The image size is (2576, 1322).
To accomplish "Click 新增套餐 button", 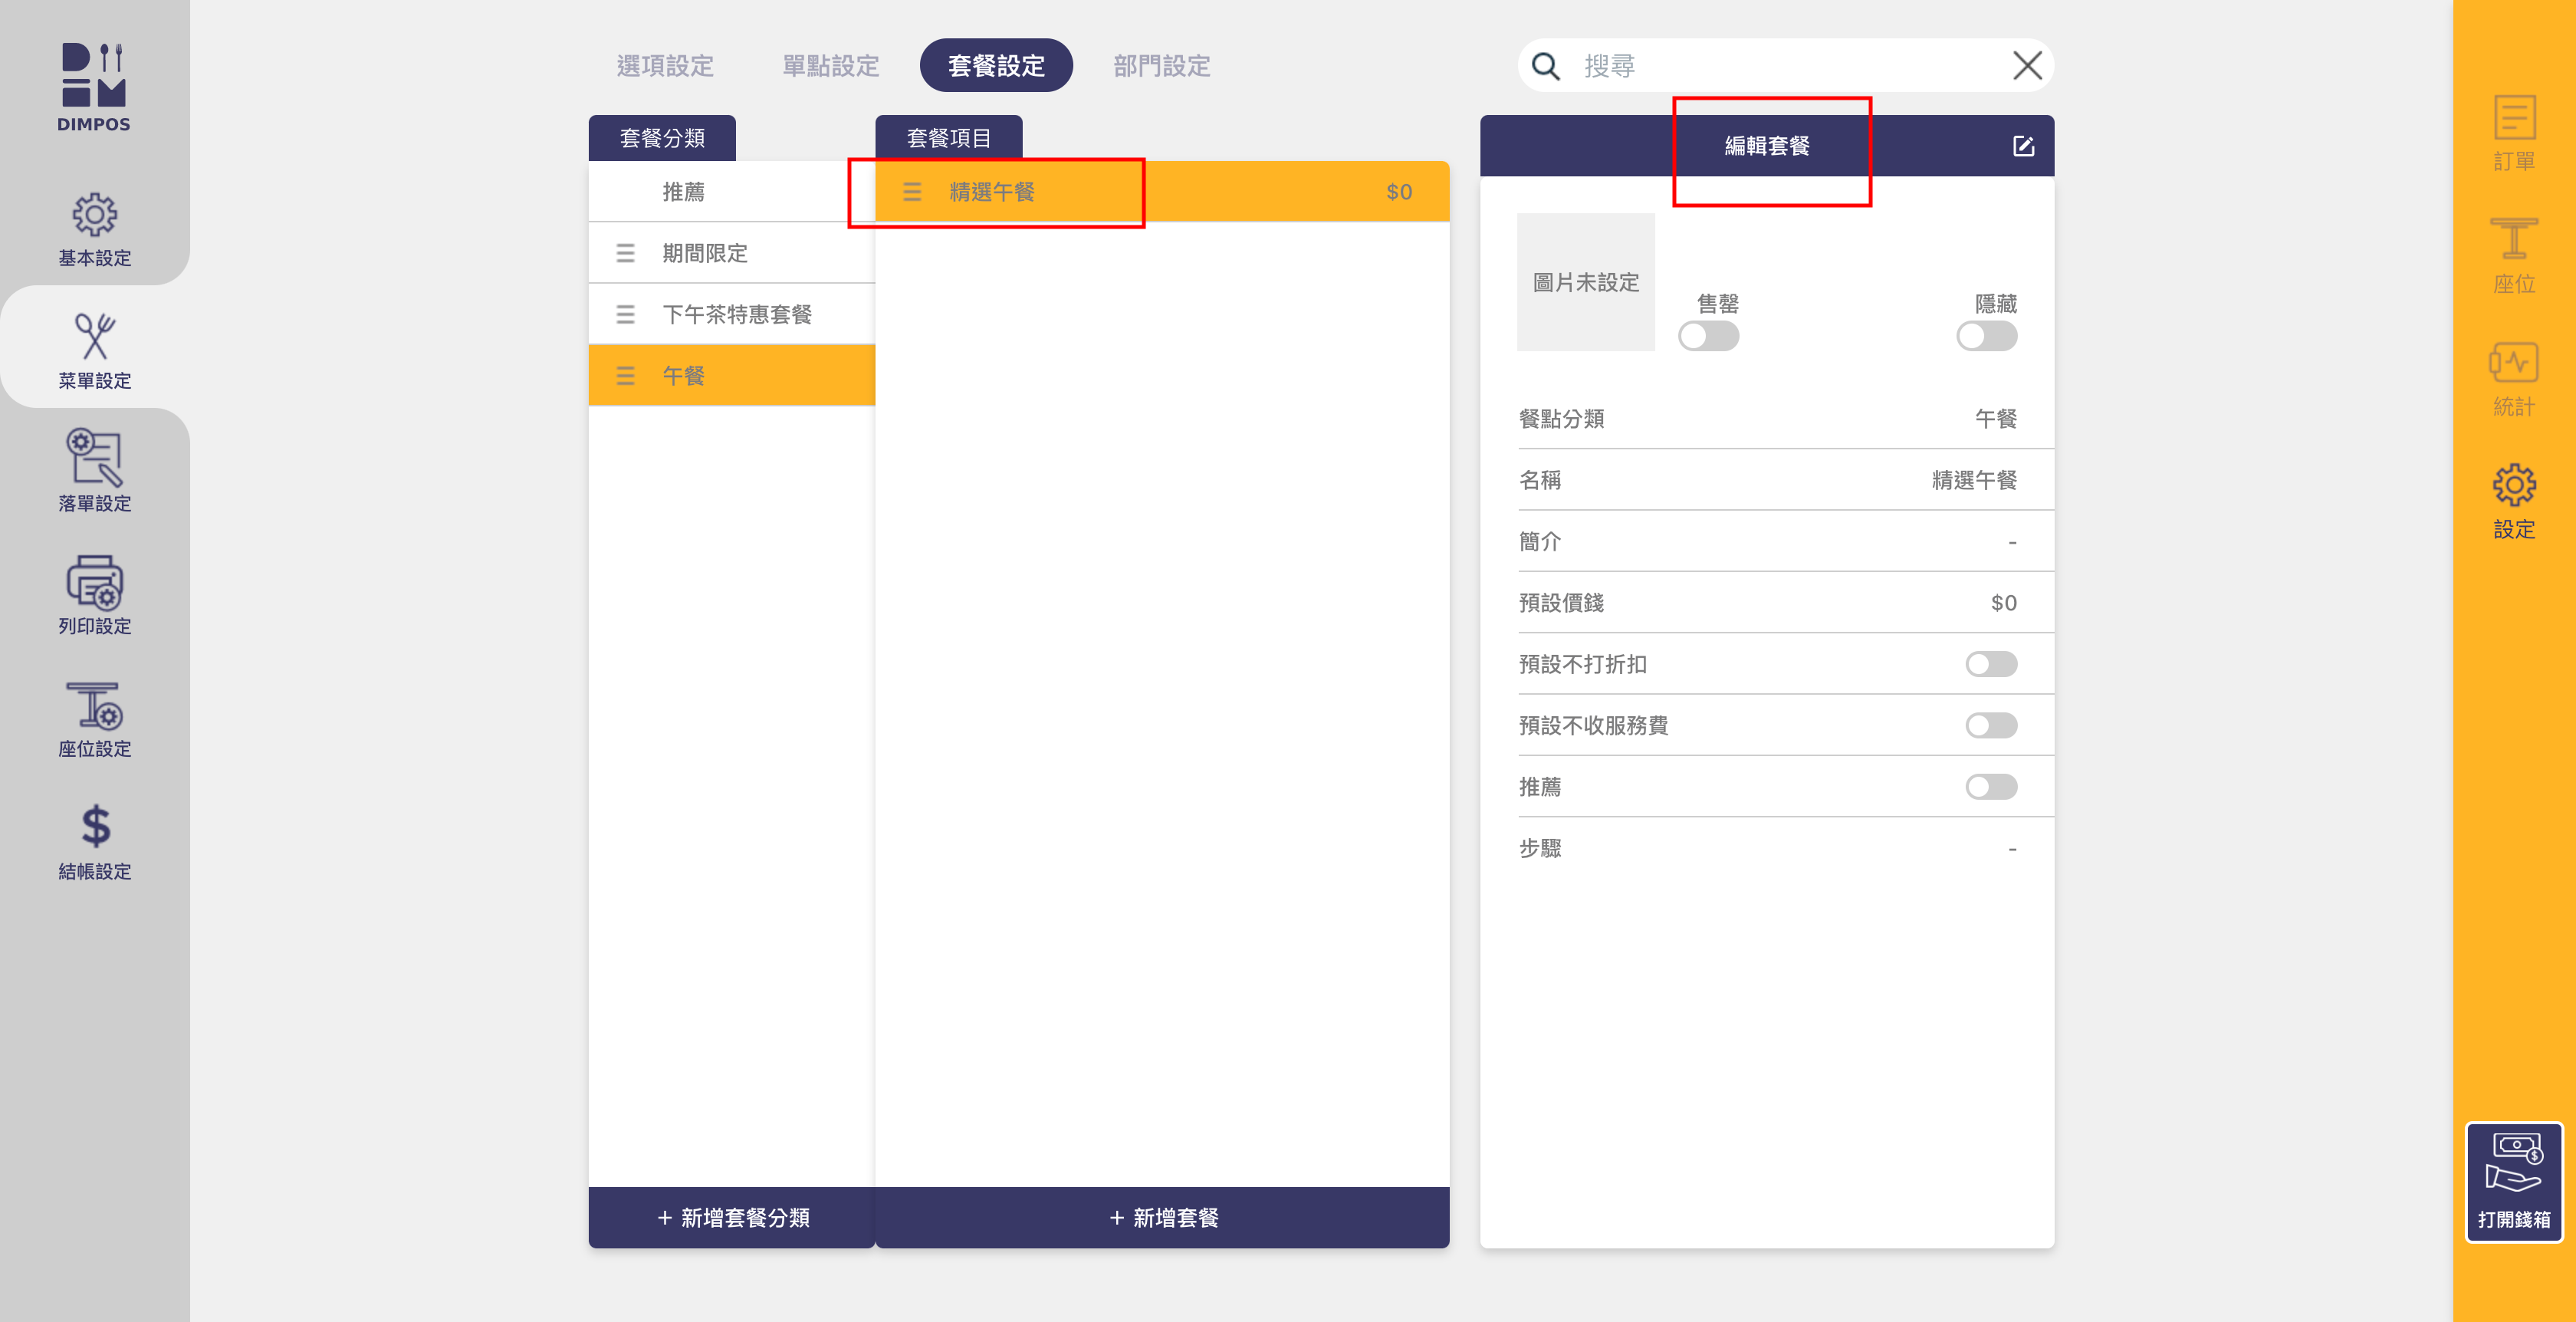I will point(1162,1217).
